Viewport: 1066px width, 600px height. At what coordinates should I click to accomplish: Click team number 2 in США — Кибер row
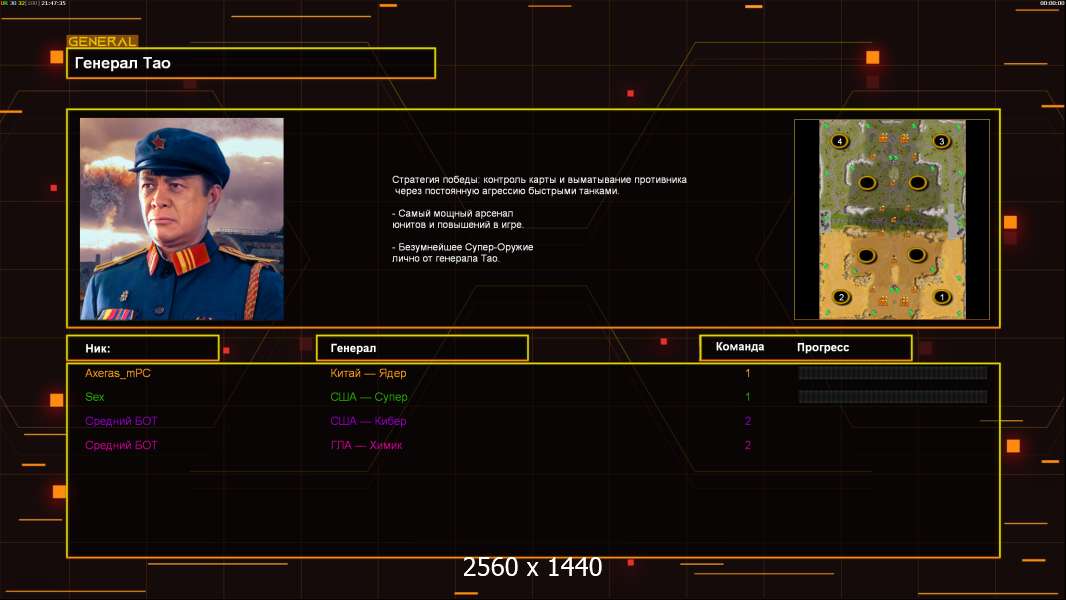748,421
